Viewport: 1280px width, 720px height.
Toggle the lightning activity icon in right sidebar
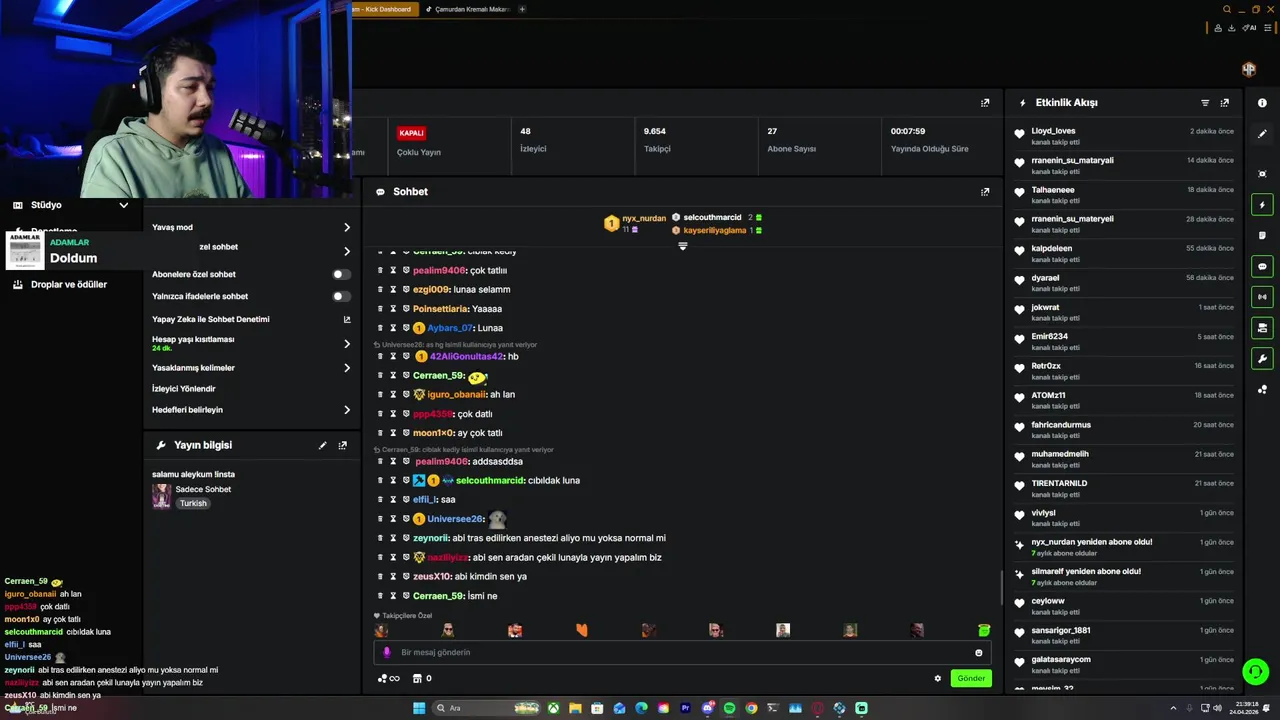pyautogui.click(x=1262, y=205)
